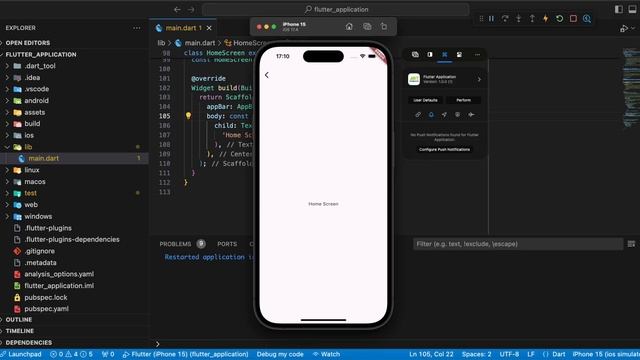Open main.dart in the file tree
Image resolution: width=640 pixels, height=360 pixels.
[x=43, y=158]
